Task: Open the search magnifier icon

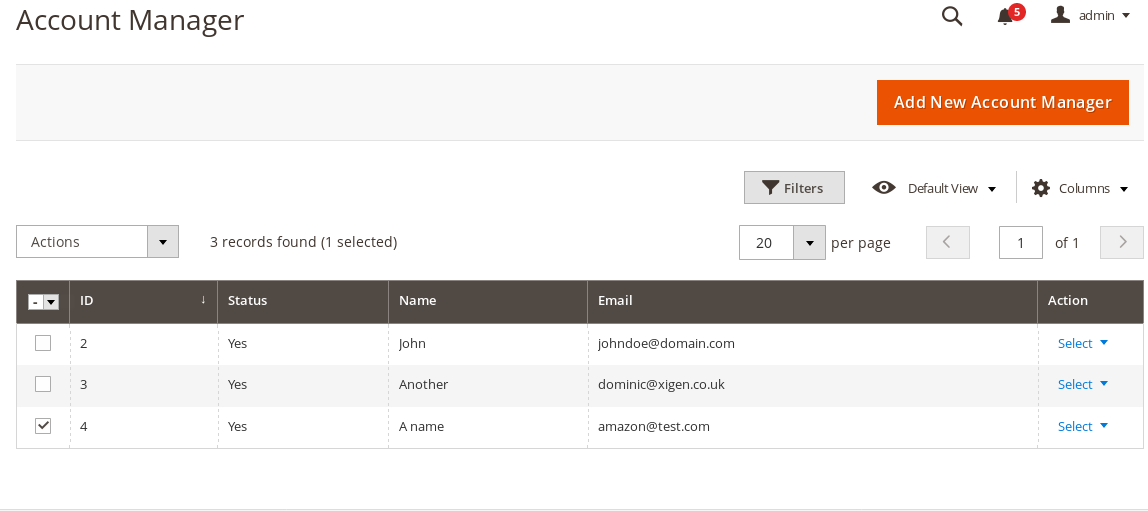Action: (x=951, y=15)
